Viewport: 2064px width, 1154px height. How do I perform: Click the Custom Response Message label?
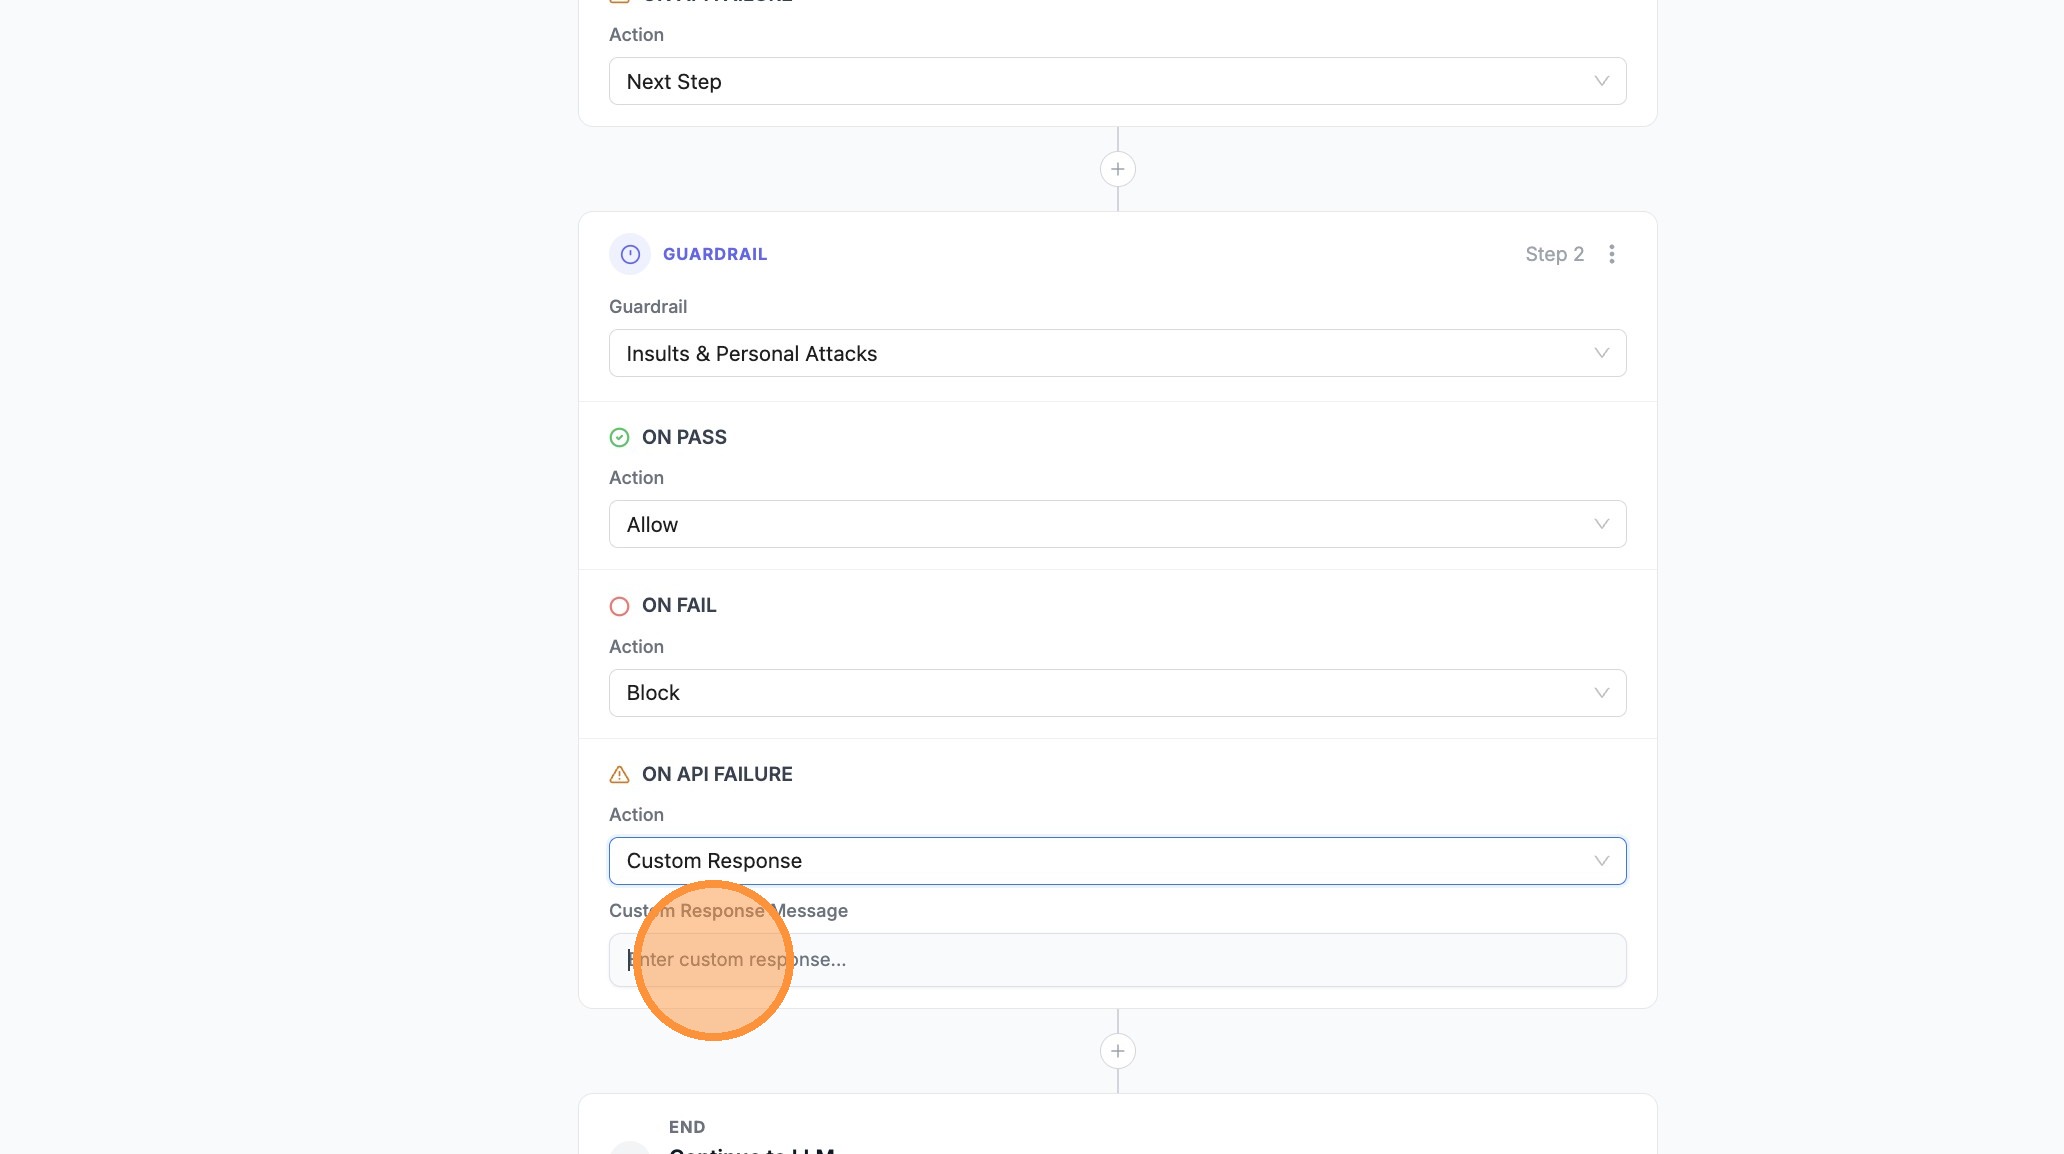tap(728, 910)
